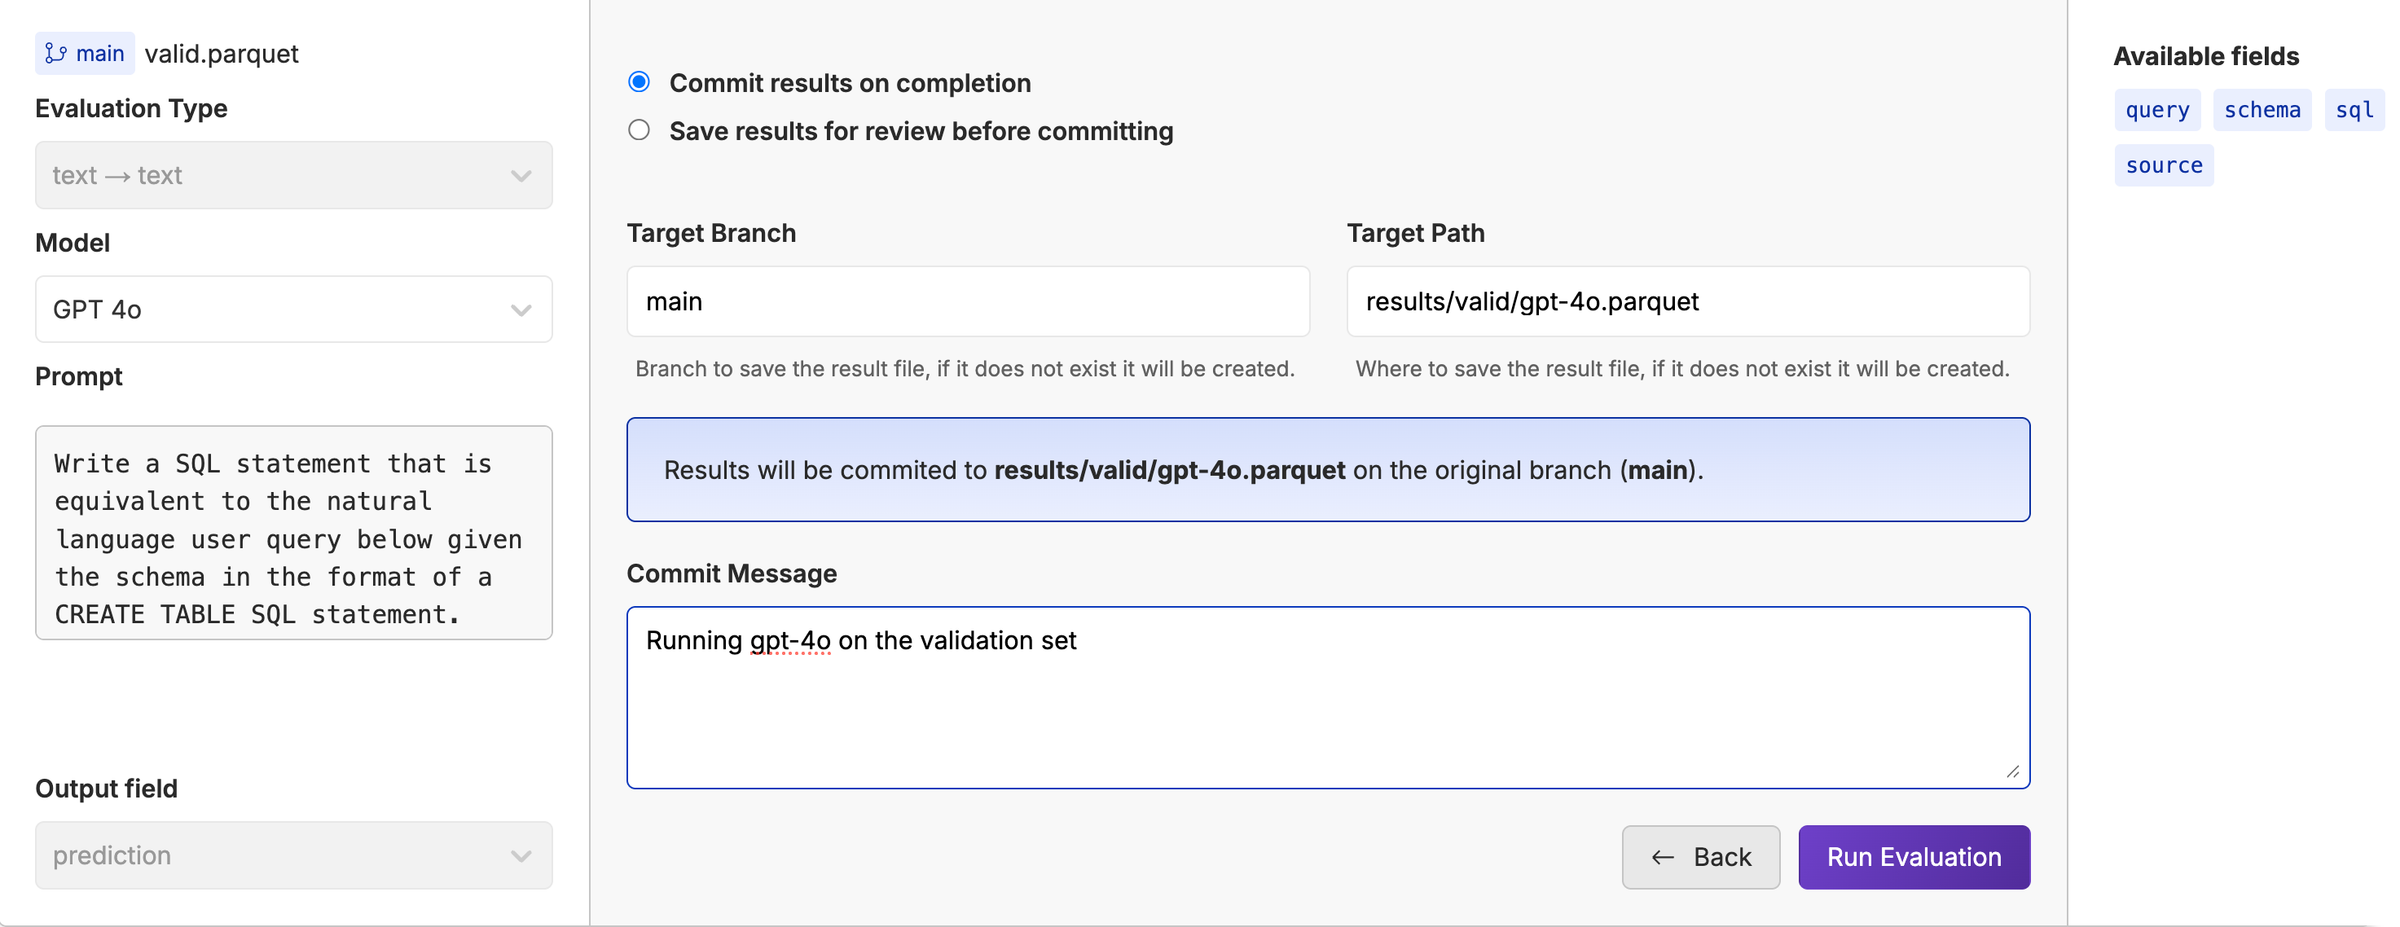Open the Evaluation Type dropdown
Screen dimensions: 2400x927
(x=293, y=175)
